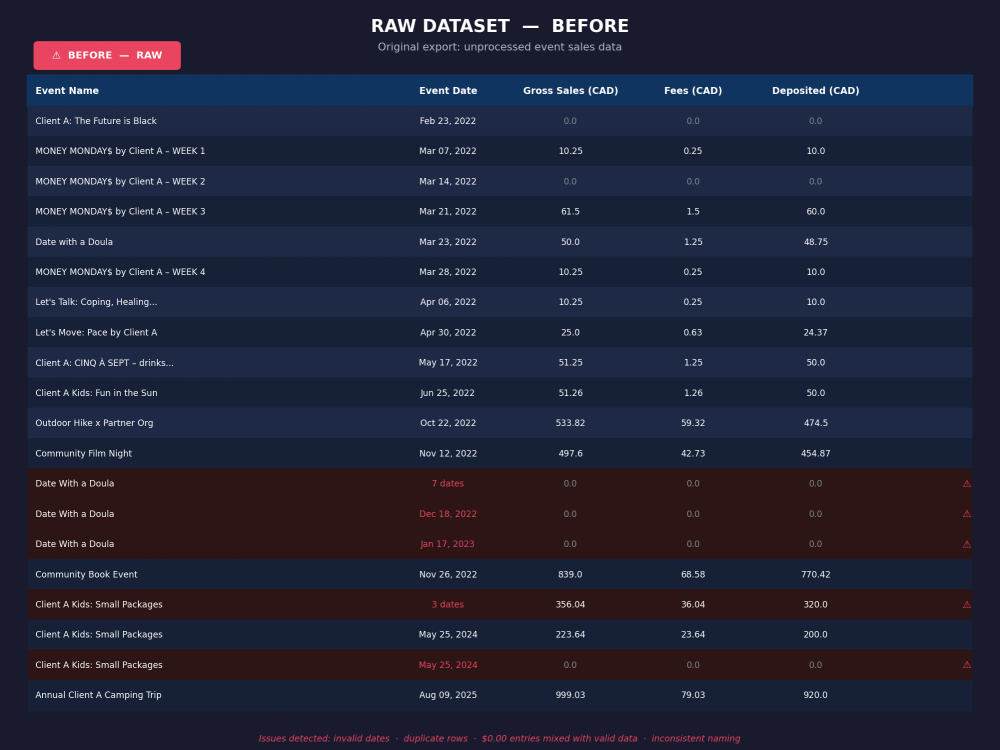The height and width of the screenshot is (750, 1000).
Task: Click warning icon on last Small Packages row
Action: click(967, 665)
